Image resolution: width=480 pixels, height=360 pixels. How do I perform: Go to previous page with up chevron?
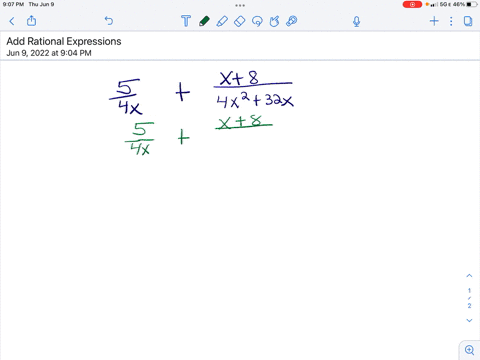[x=469, y=276]
